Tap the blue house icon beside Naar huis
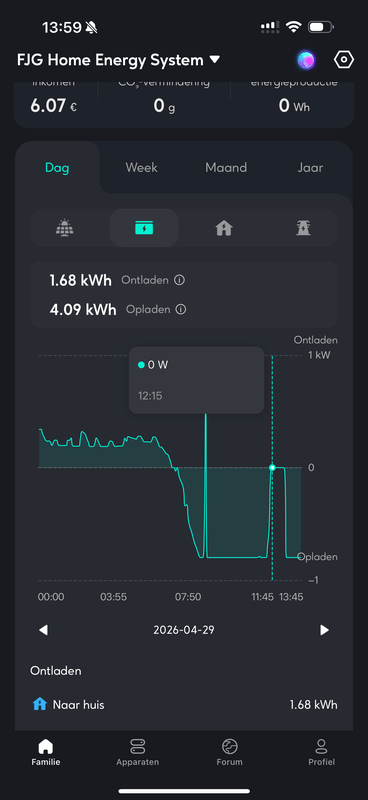The height and width of the screenshot is (800, 368). pyautogui.click(x=40, y=705)
